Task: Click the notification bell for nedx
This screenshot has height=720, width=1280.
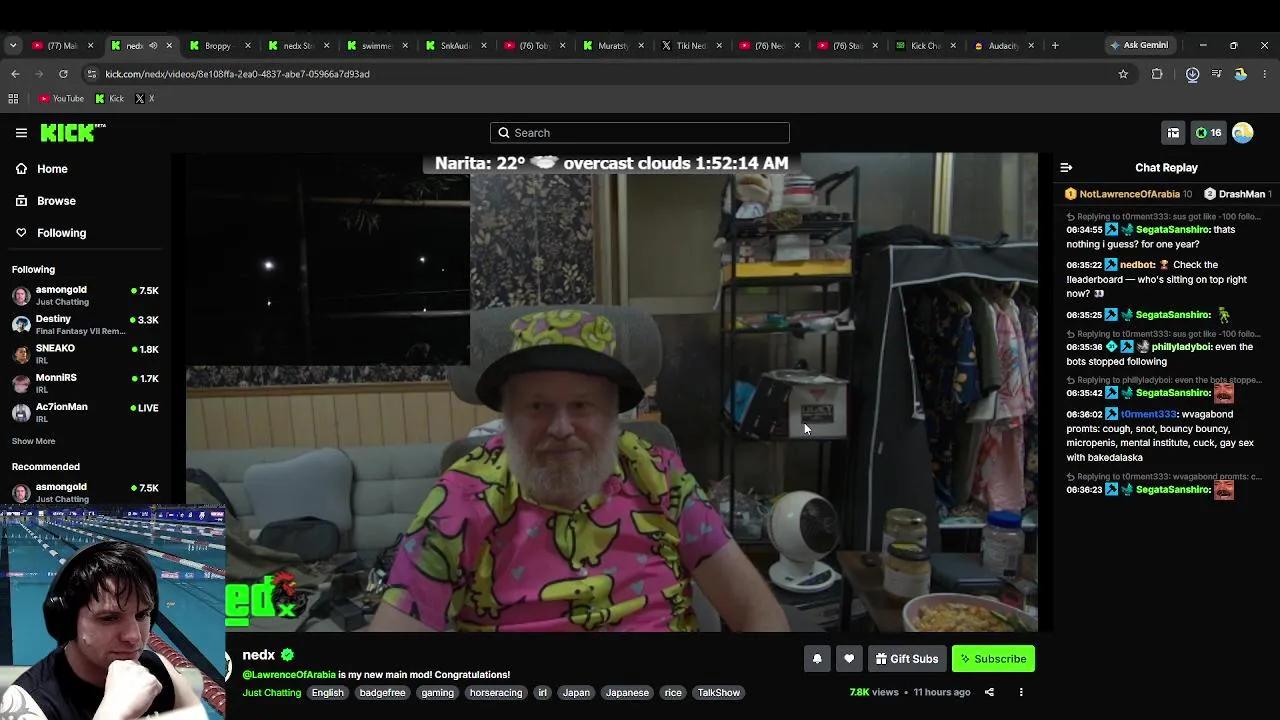Action: point(817,659)
